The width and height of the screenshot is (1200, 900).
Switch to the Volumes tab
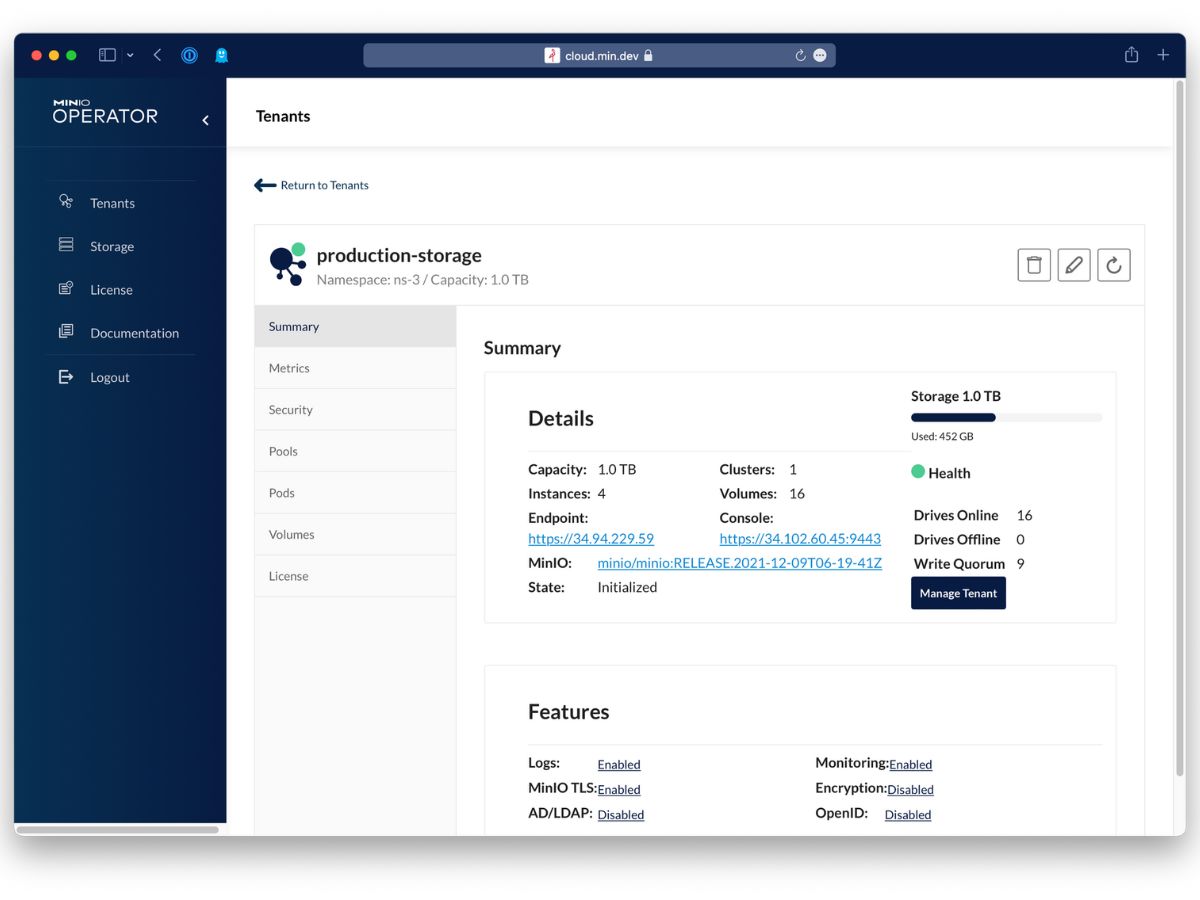355,534
